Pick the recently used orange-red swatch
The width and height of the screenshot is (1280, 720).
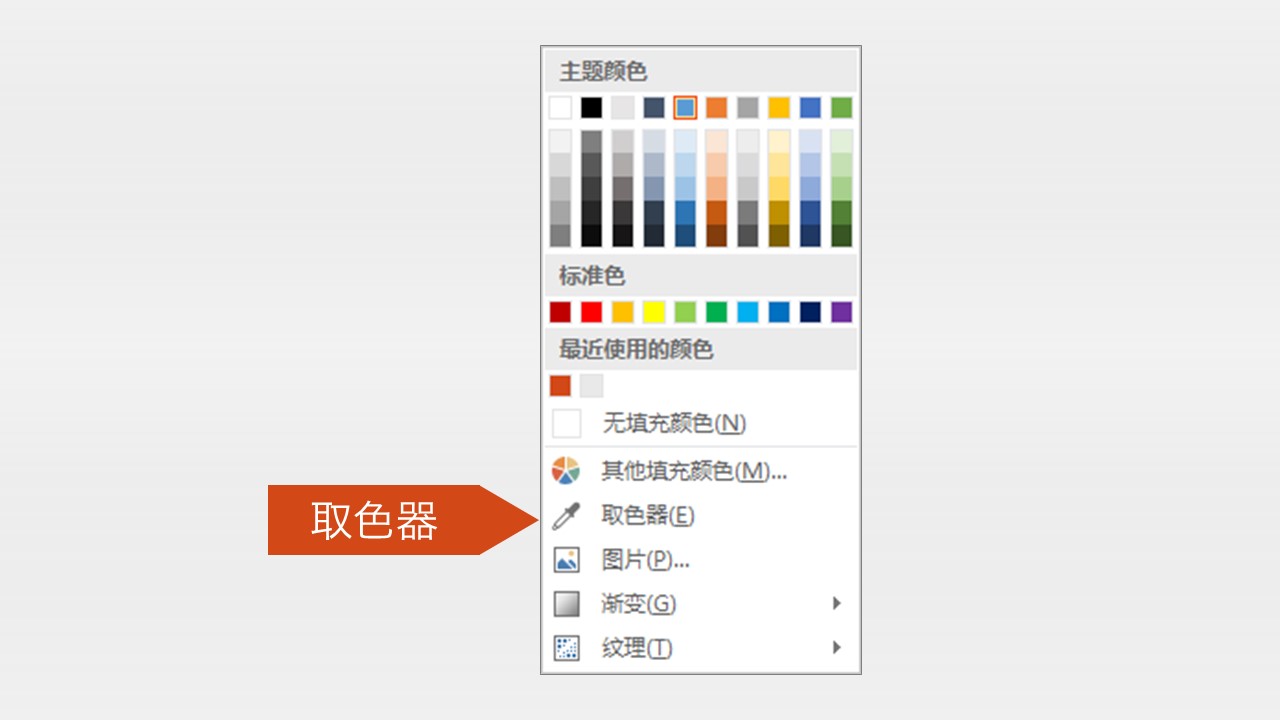point(561,386)
